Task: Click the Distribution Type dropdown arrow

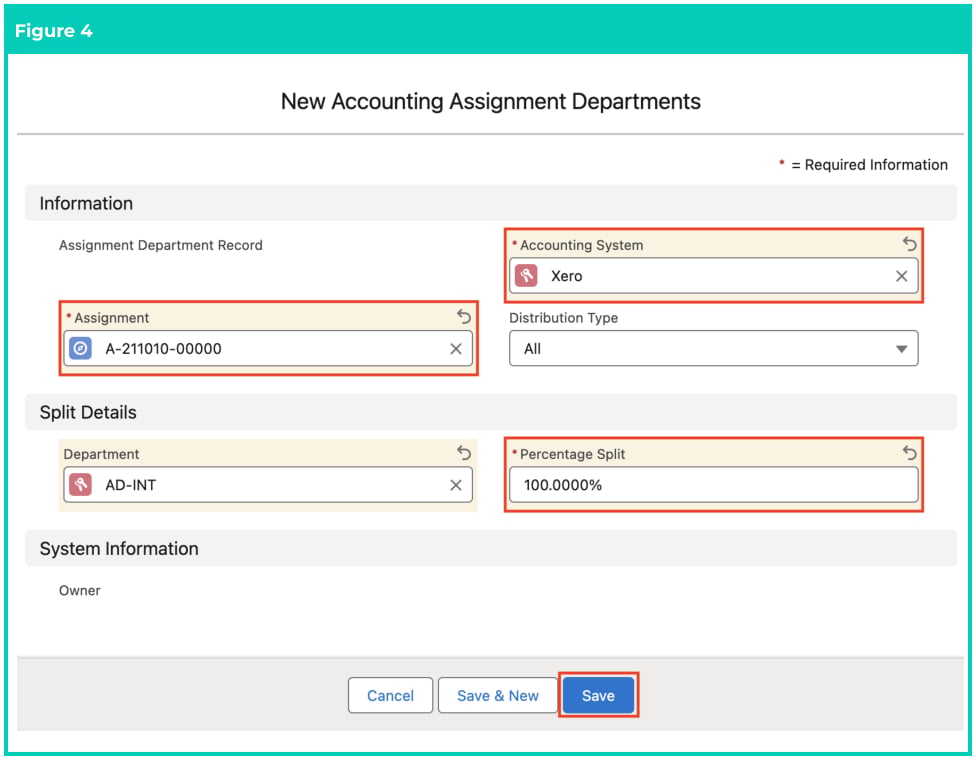Action: click(x=901, y=349)
